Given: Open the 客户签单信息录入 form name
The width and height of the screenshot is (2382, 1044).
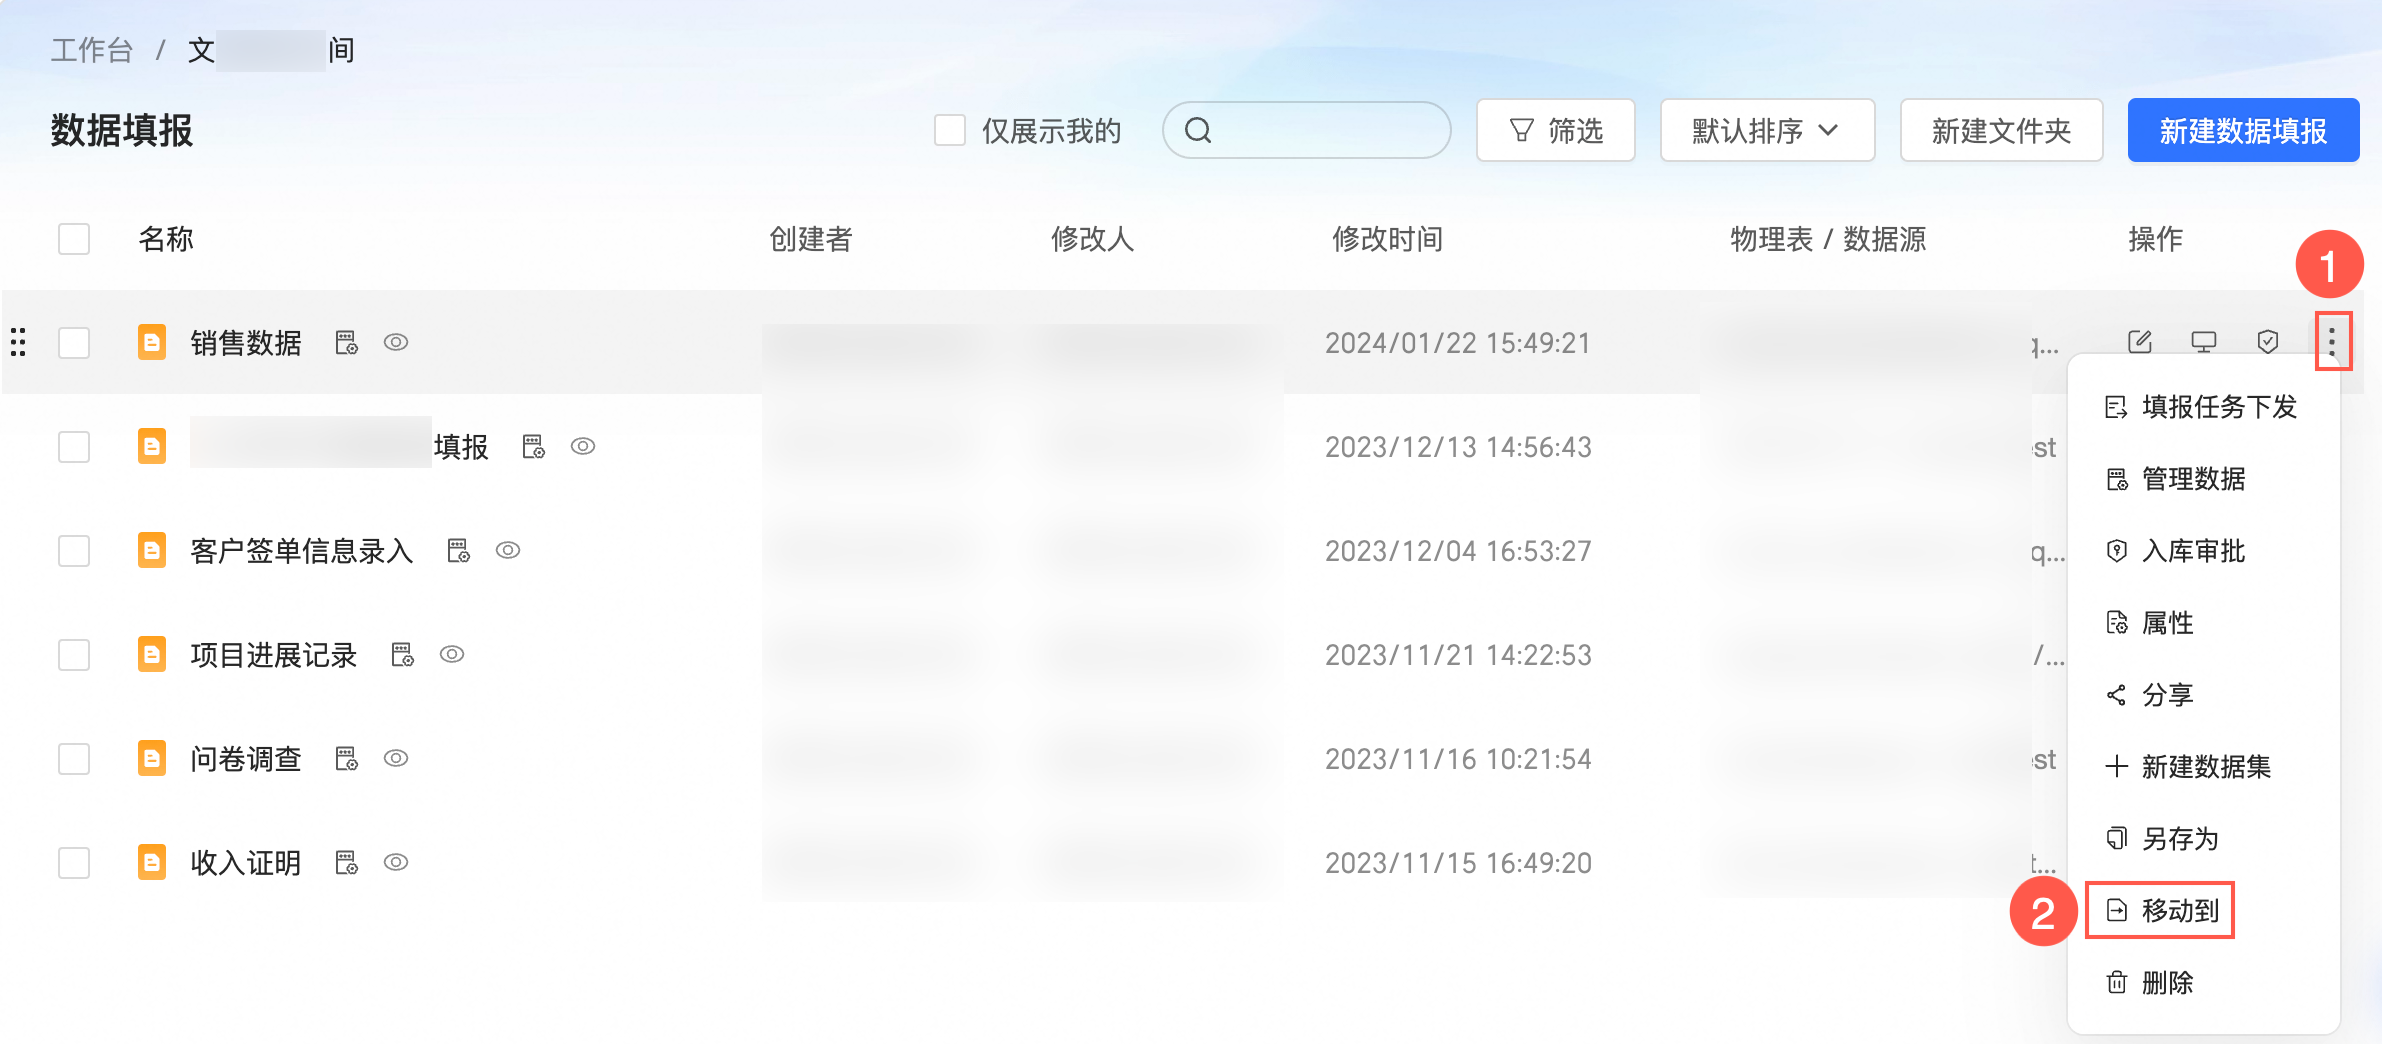Looking at the screenshot, I should coord(302,551).
